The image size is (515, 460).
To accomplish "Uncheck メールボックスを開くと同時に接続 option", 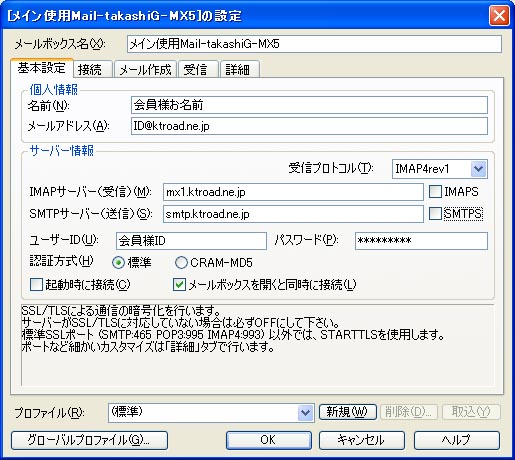I will pyautogui.click(x=179, y=285).
